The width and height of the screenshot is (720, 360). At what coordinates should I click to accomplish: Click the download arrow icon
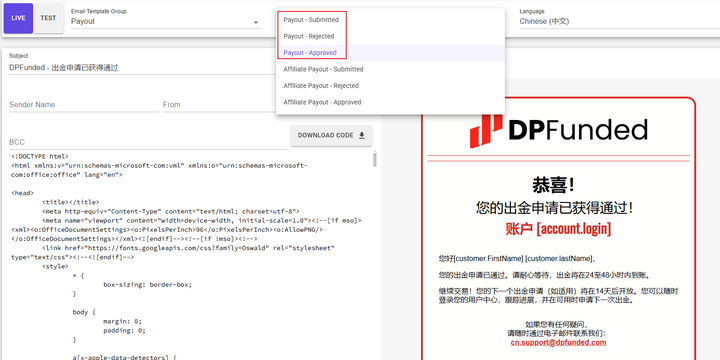(362, 135)
